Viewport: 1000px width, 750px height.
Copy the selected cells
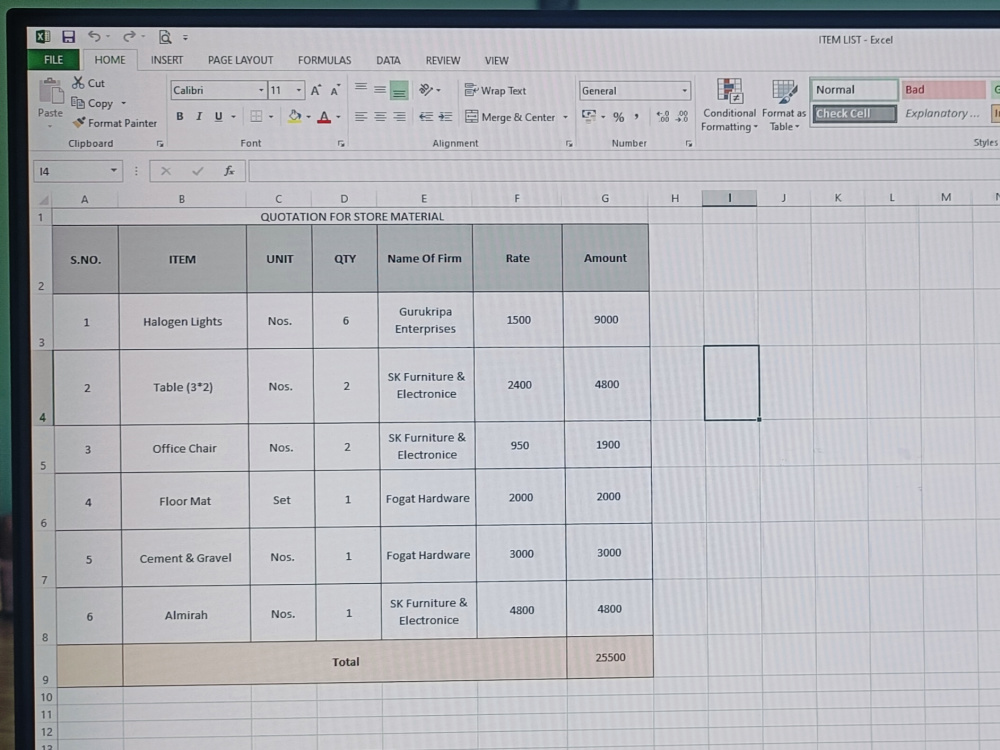coord(92,103)
